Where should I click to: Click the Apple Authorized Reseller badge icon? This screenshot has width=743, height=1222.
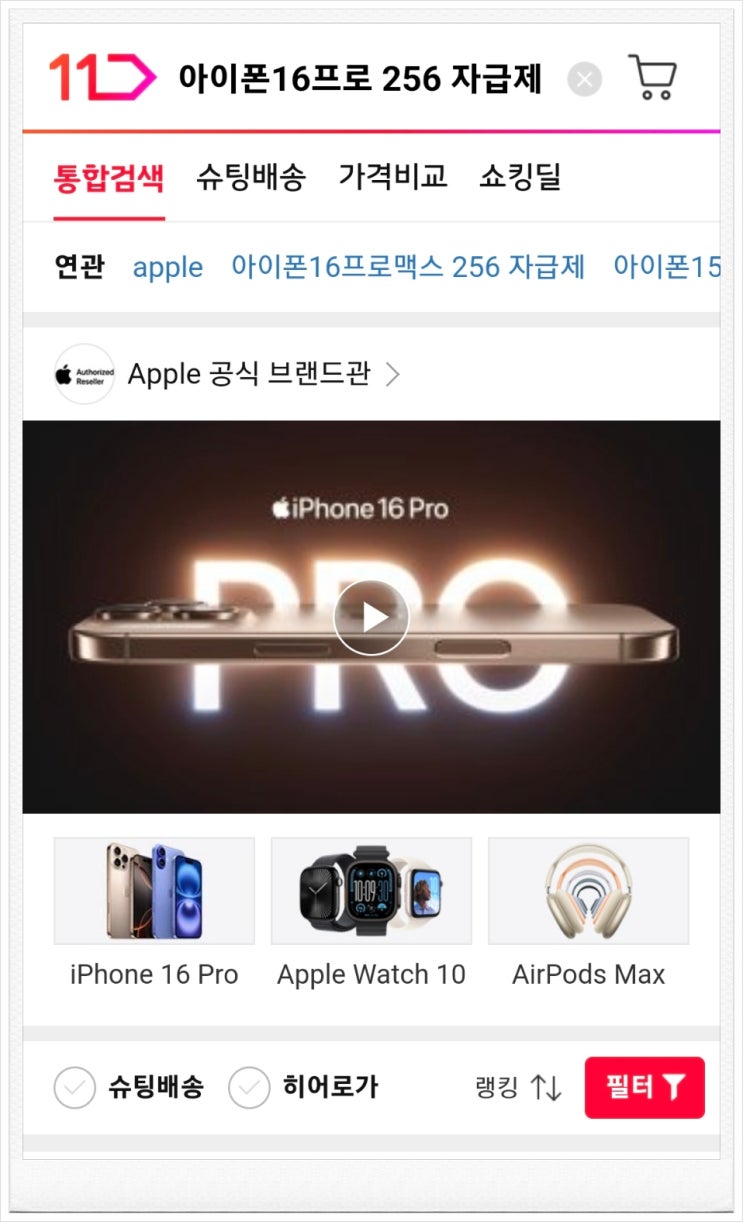click(84, 374)
